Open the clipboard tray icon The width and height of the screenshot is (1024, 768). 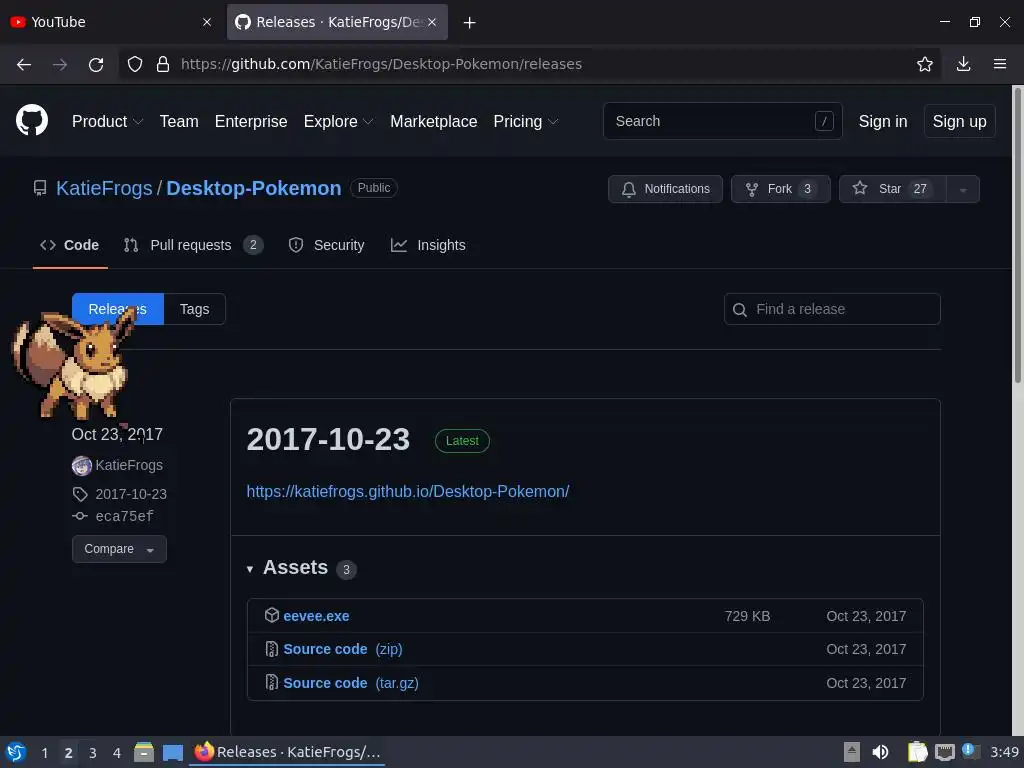click(917, 752)
